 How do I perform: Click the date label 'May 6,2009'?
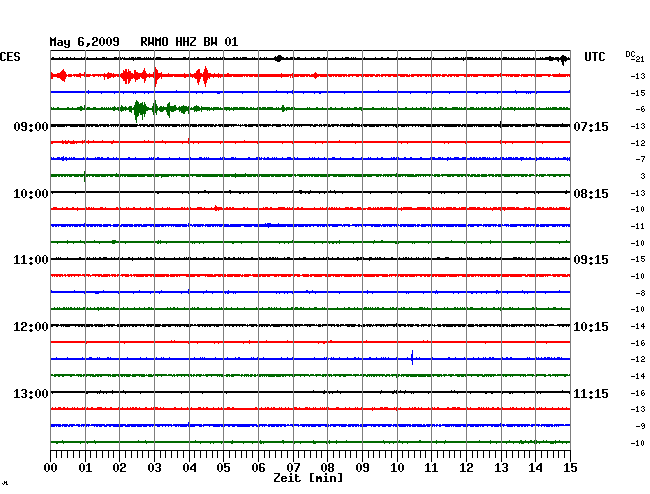[x=85, y=42]
